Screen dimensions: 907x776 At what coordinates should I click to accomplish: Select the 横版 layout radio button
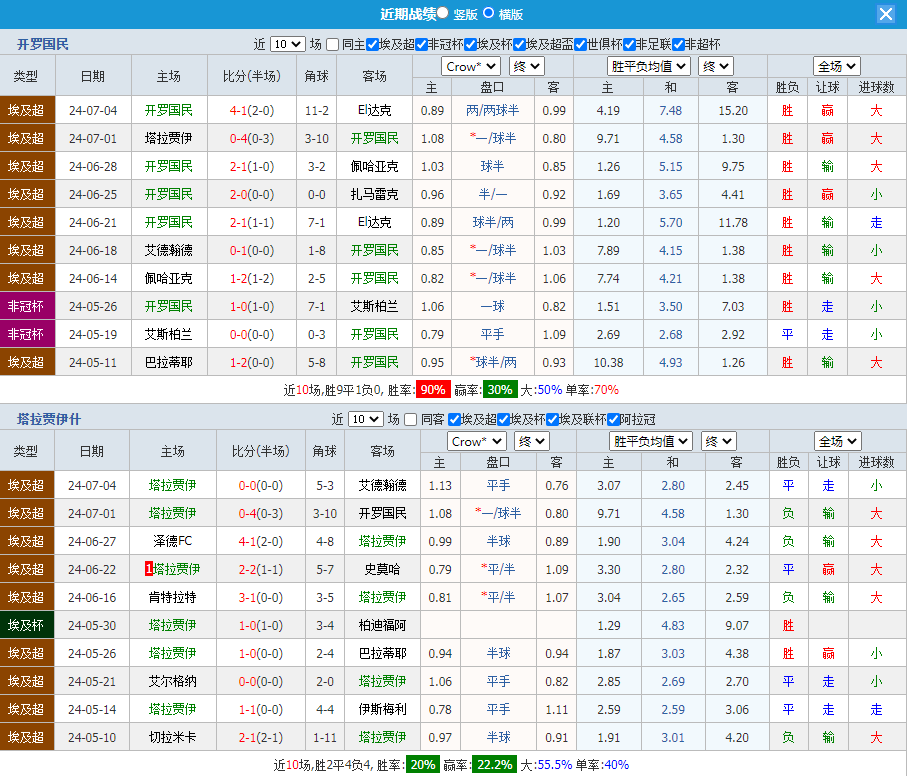pyautogui.click(x=489, y=13)
